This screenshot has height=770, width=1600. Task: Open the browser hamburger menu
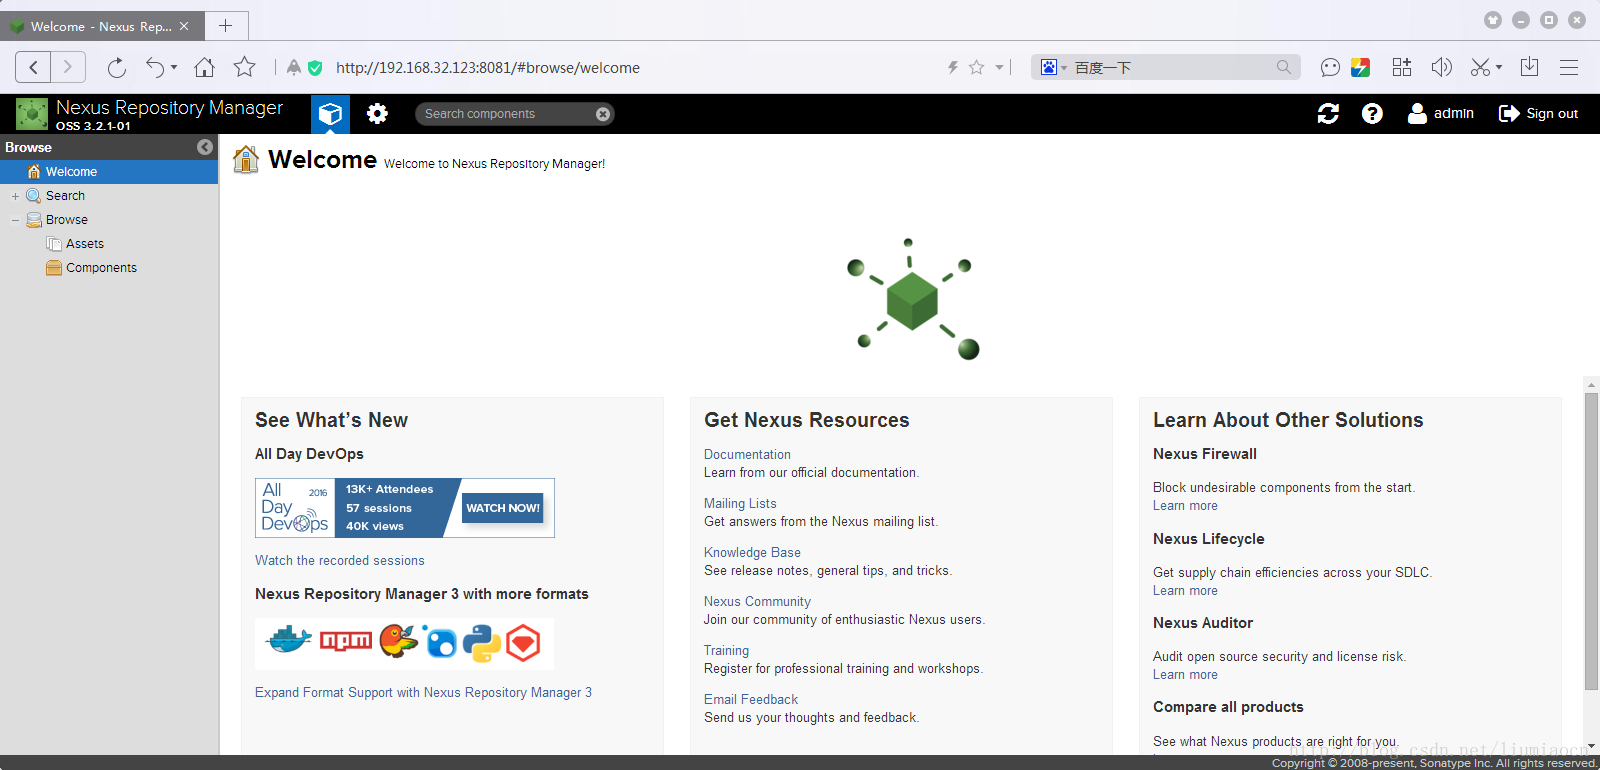(x=1569, y=67)
